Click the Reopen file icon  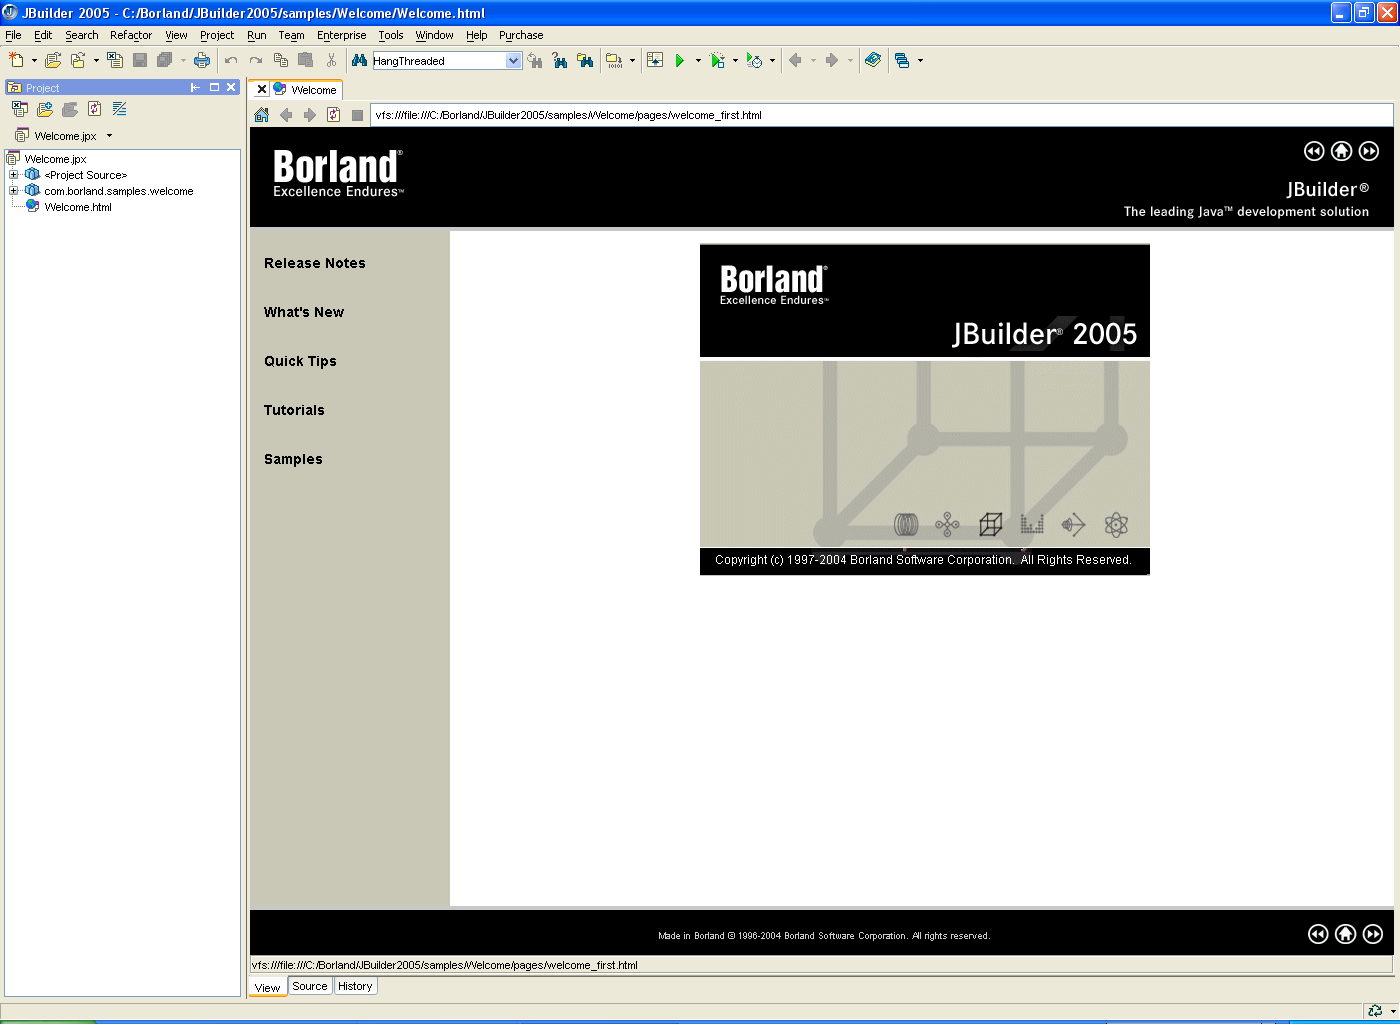click(78, 60)
